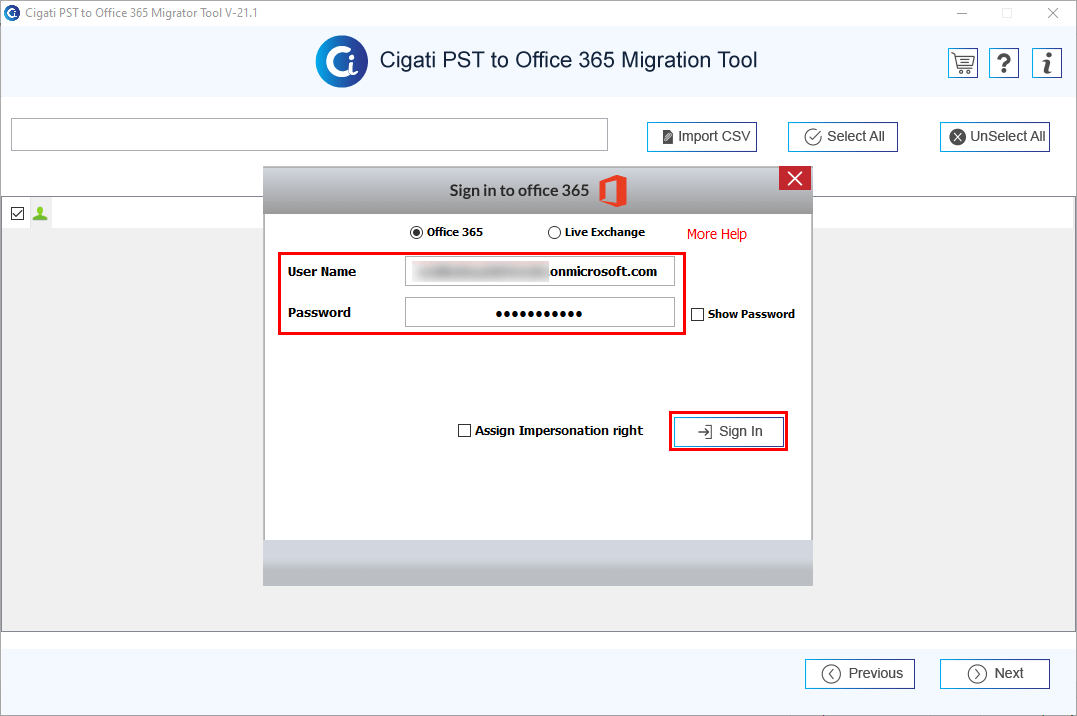Click the Cigati app icon in title bar
1077x716 pixels.
pyautogui.click(x=12, y=13)
